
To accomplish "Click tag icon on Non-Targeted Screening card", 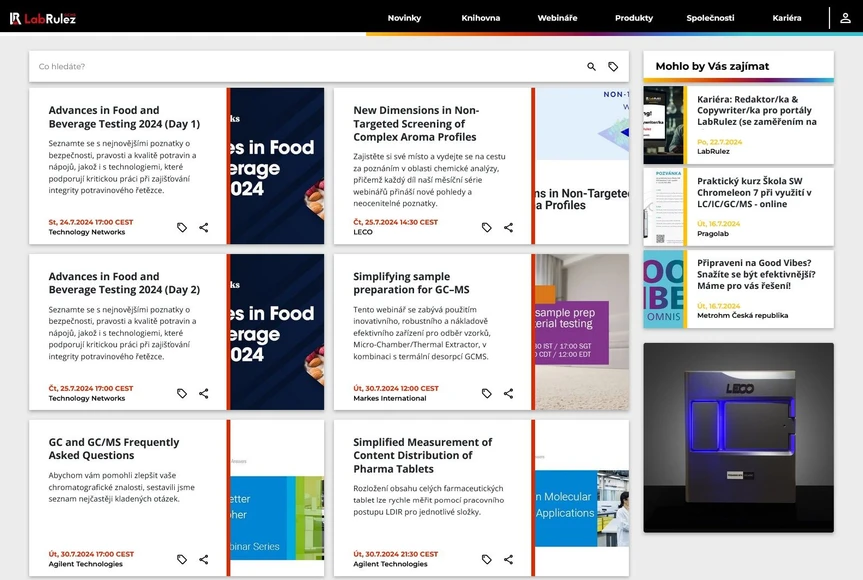I will [487, 227].
